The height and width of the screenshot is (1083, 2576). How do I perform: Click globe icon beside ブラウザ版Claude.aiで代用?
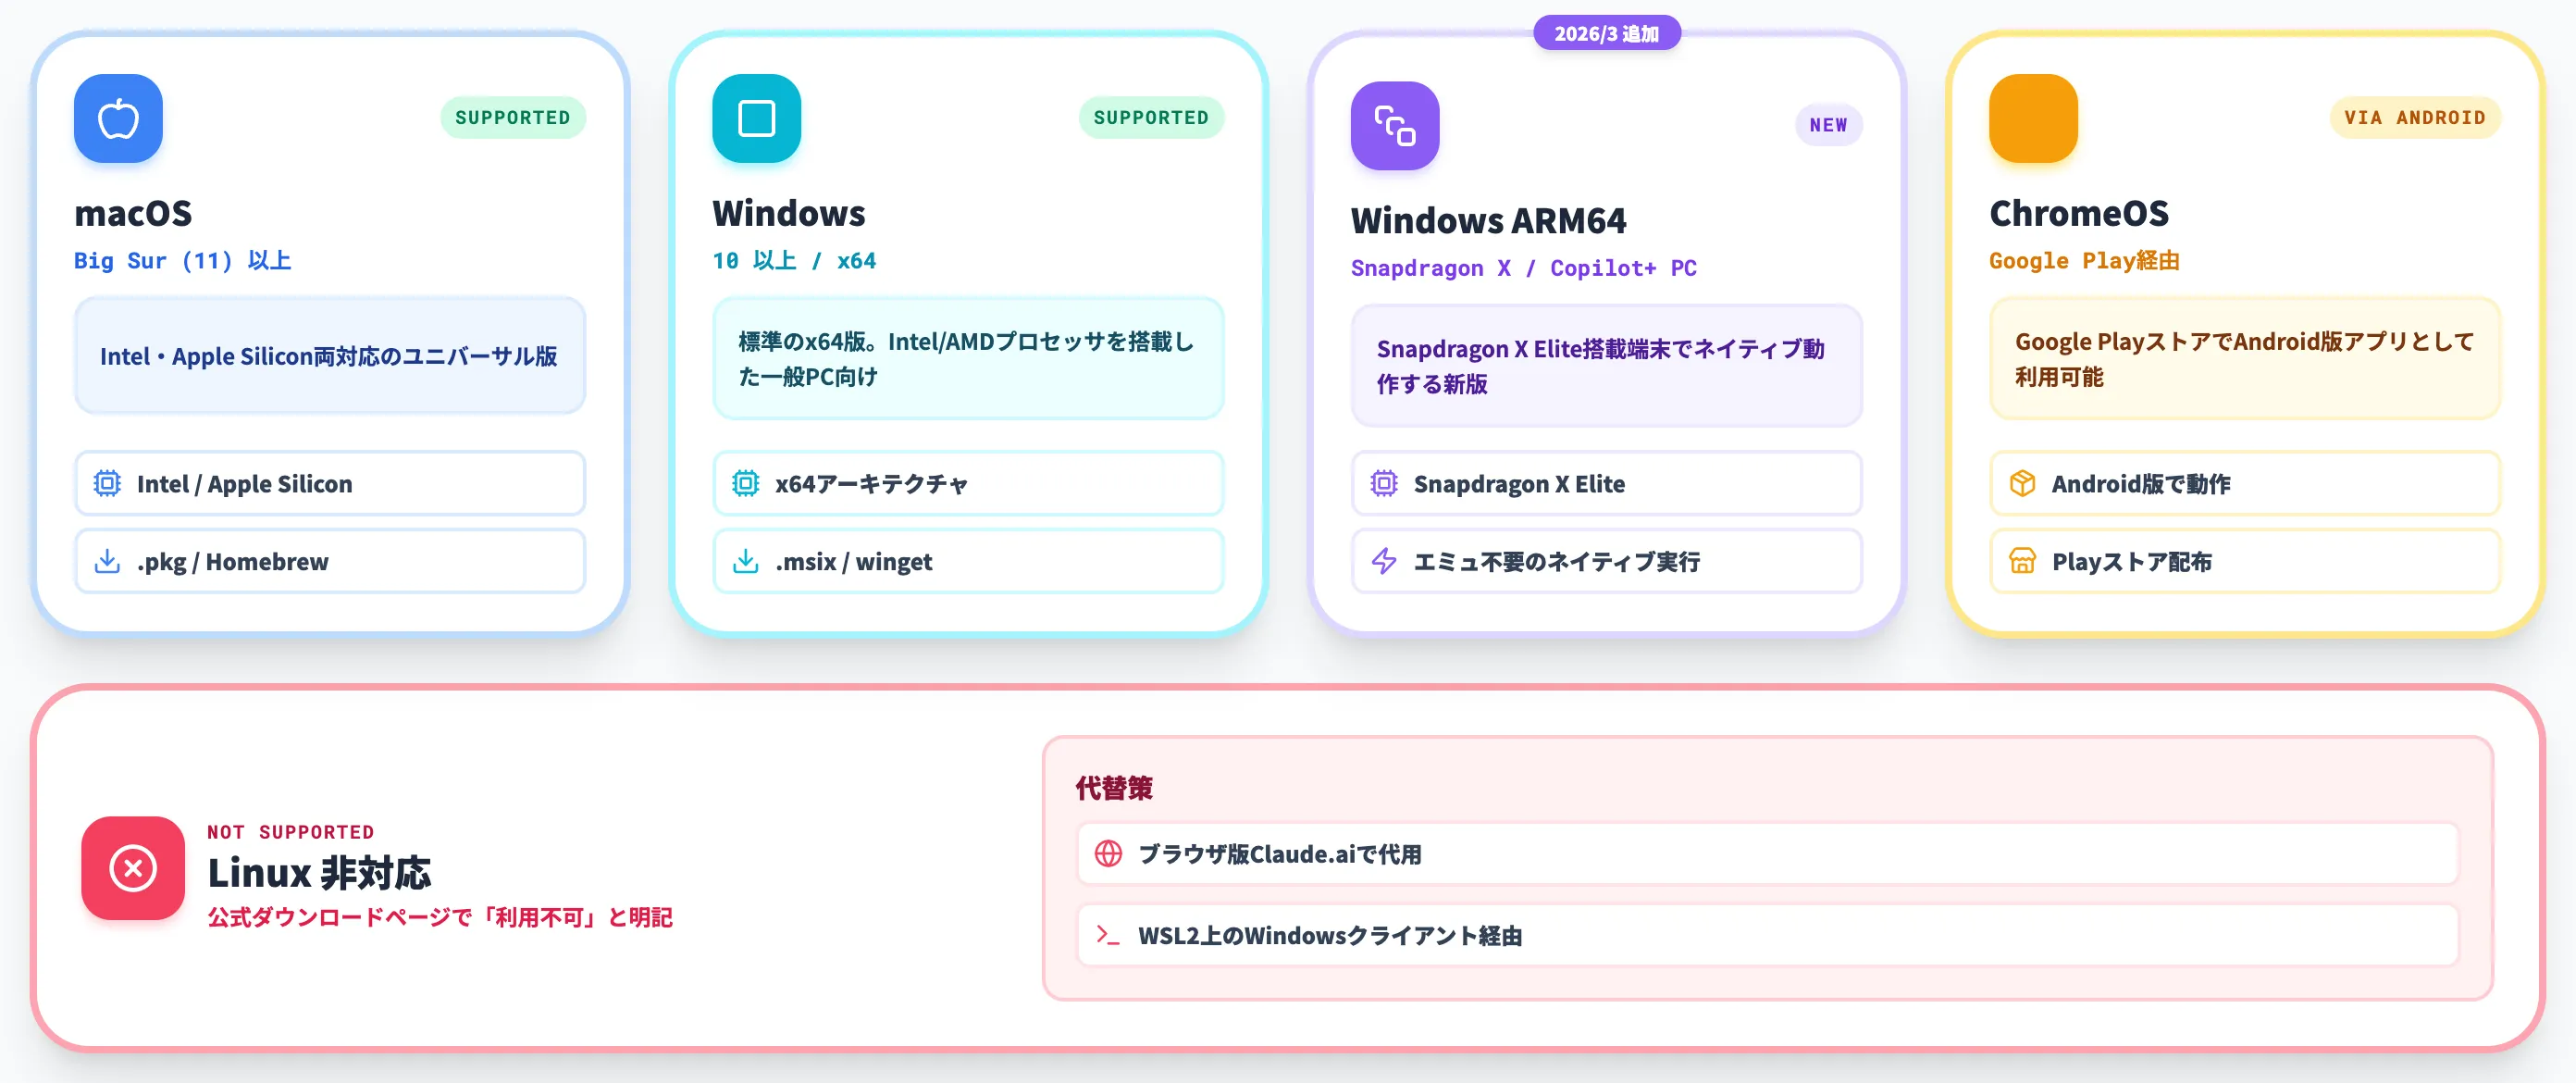click(x=1108, y=853)
